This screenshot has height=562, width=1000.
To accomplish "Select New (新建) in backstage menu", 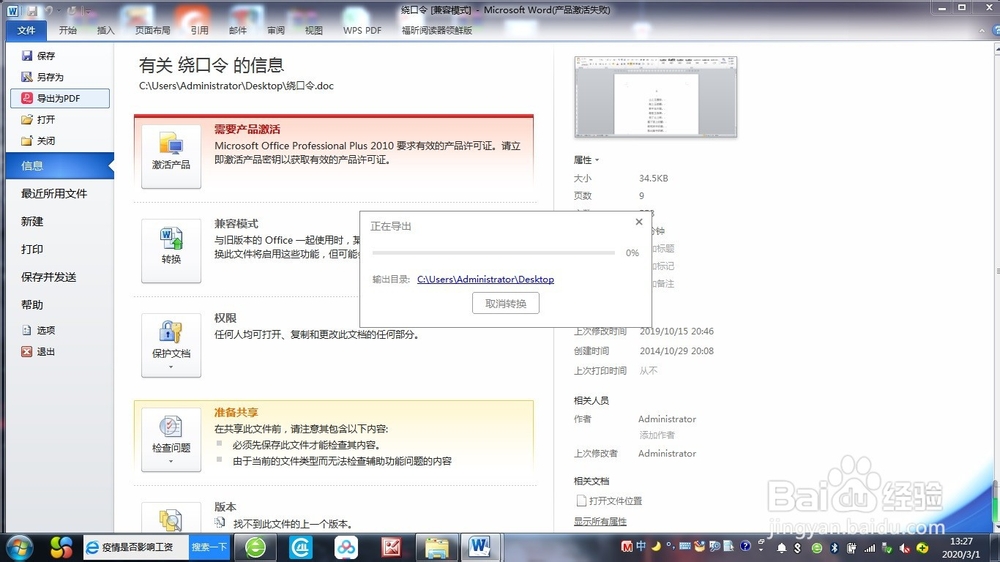I will click(x=32, y=221).
